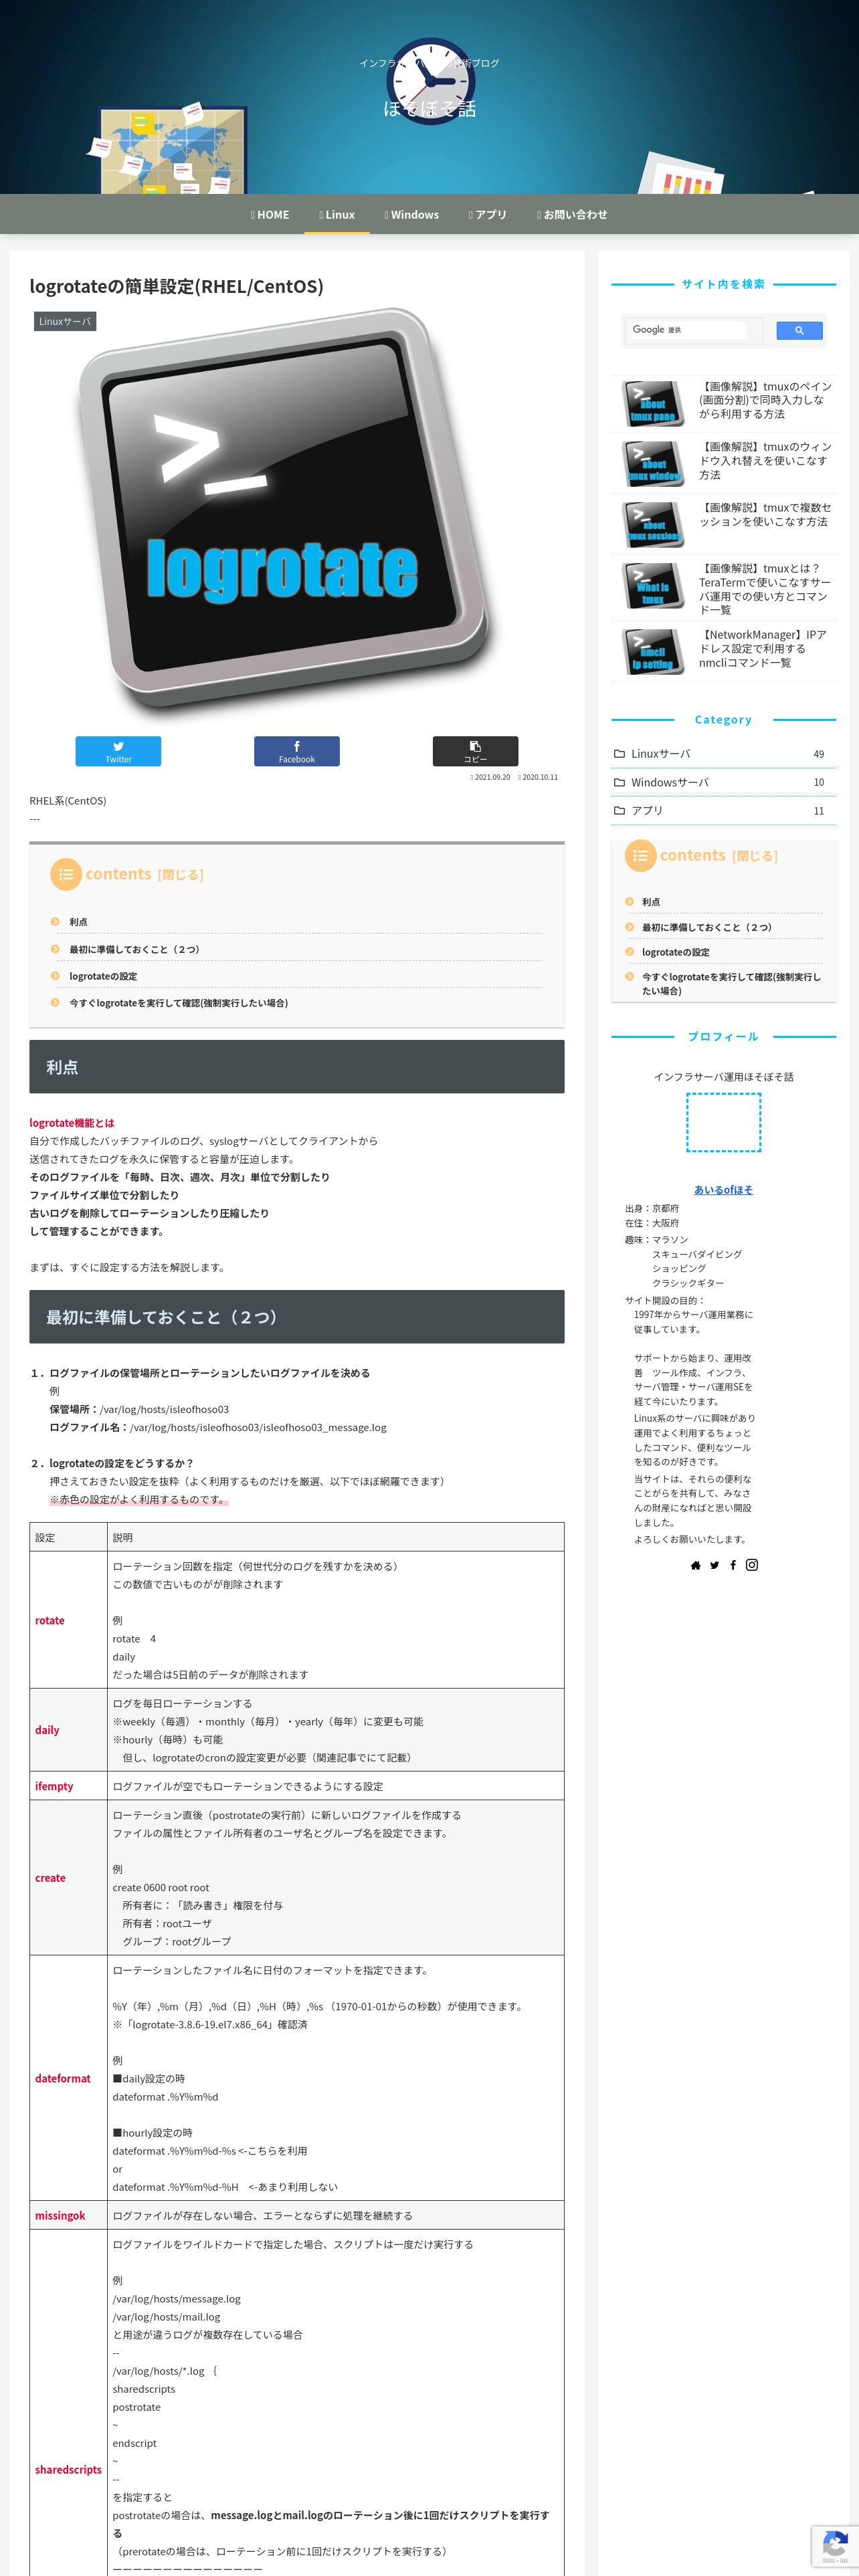The height and width of the screenshot is (2576, 859).
Task: Click the ifempty setting cell
Action: [x=69, y=1786]
